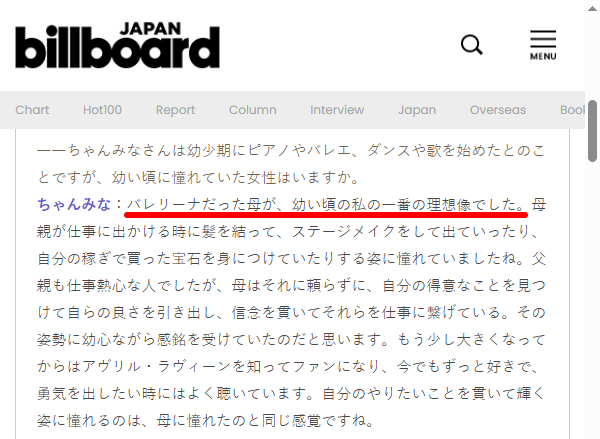Open search with the magnifier icon
The image size is (600, 439).
click(472, 45)
